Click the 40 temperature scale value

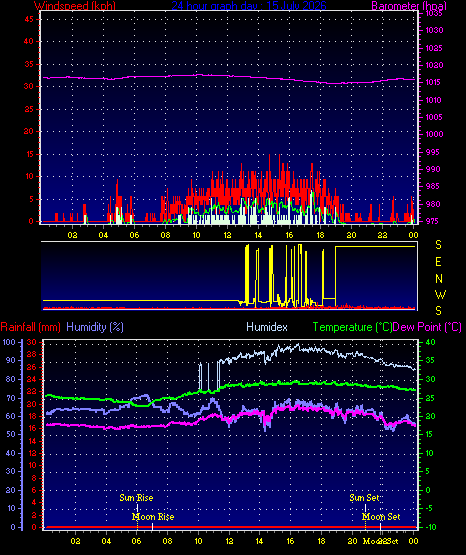(430, 342)
